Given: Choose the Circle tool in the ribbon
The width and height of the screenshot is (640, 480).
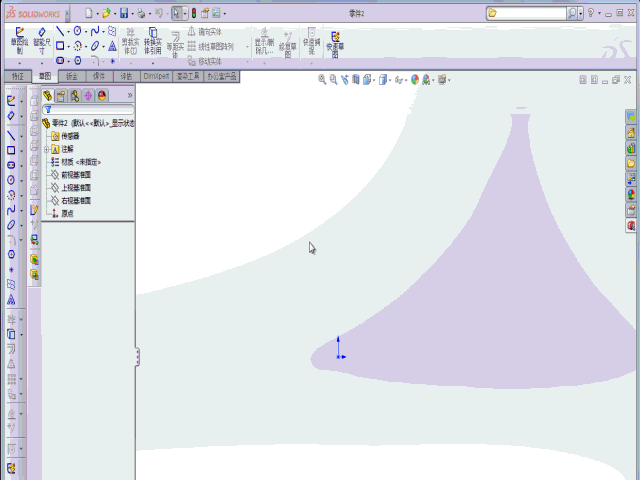Looking at the screenshot, I should [78, 31].
